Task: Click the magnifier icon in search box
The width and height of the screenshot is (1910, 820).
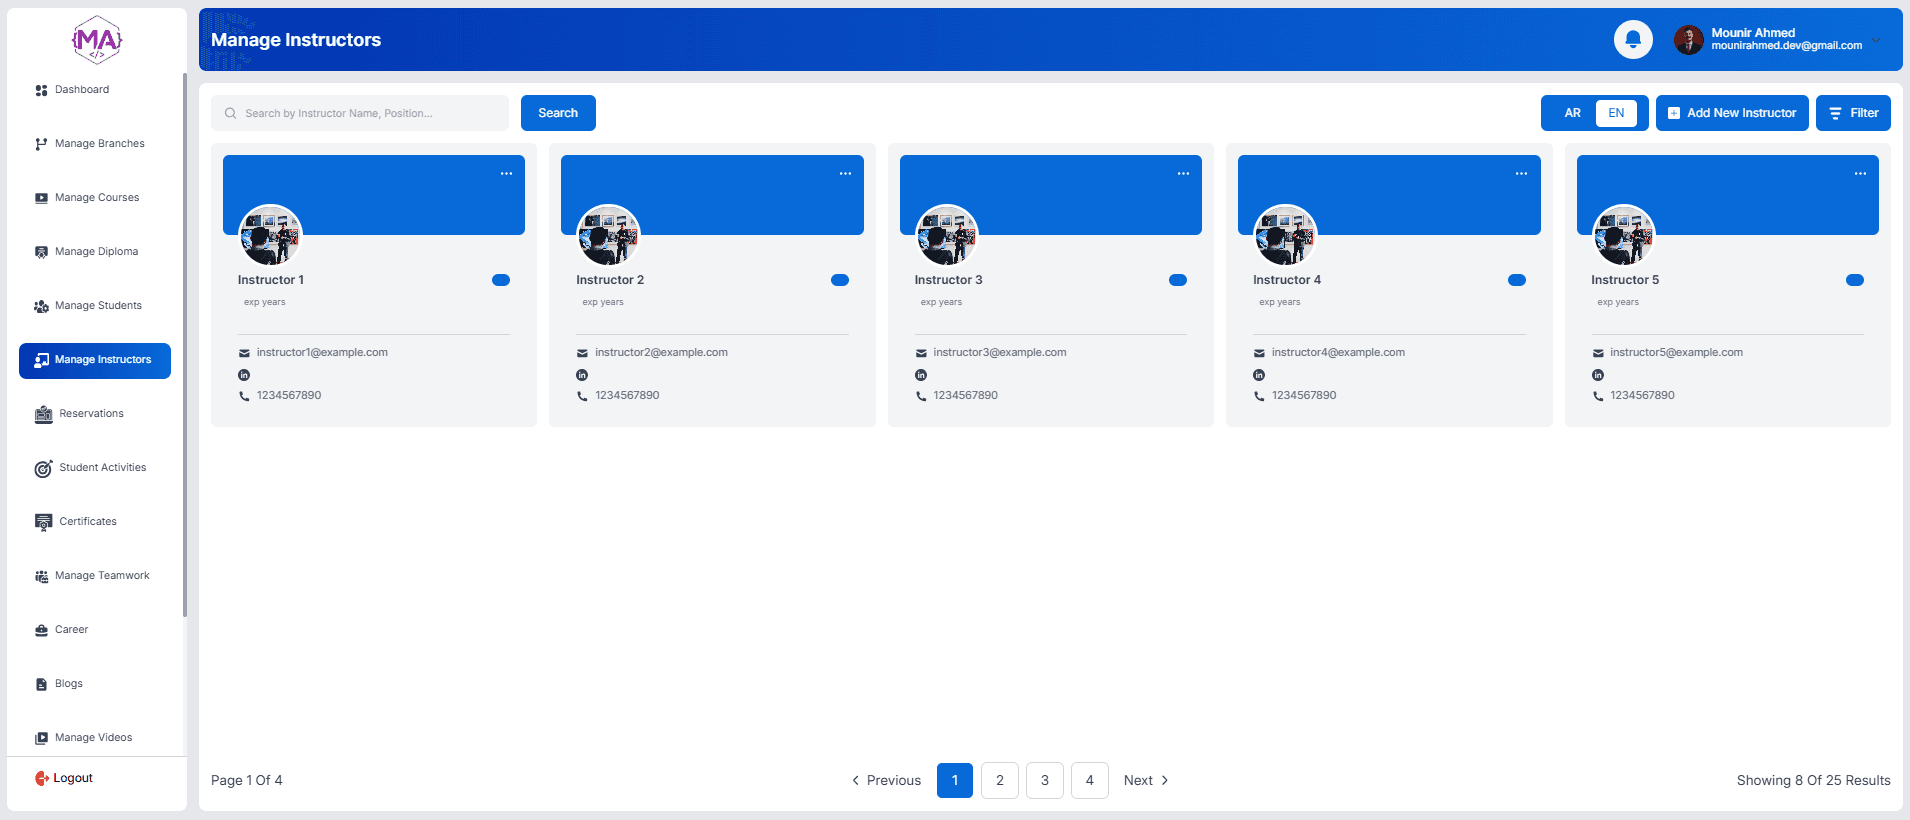Action: 231,113
